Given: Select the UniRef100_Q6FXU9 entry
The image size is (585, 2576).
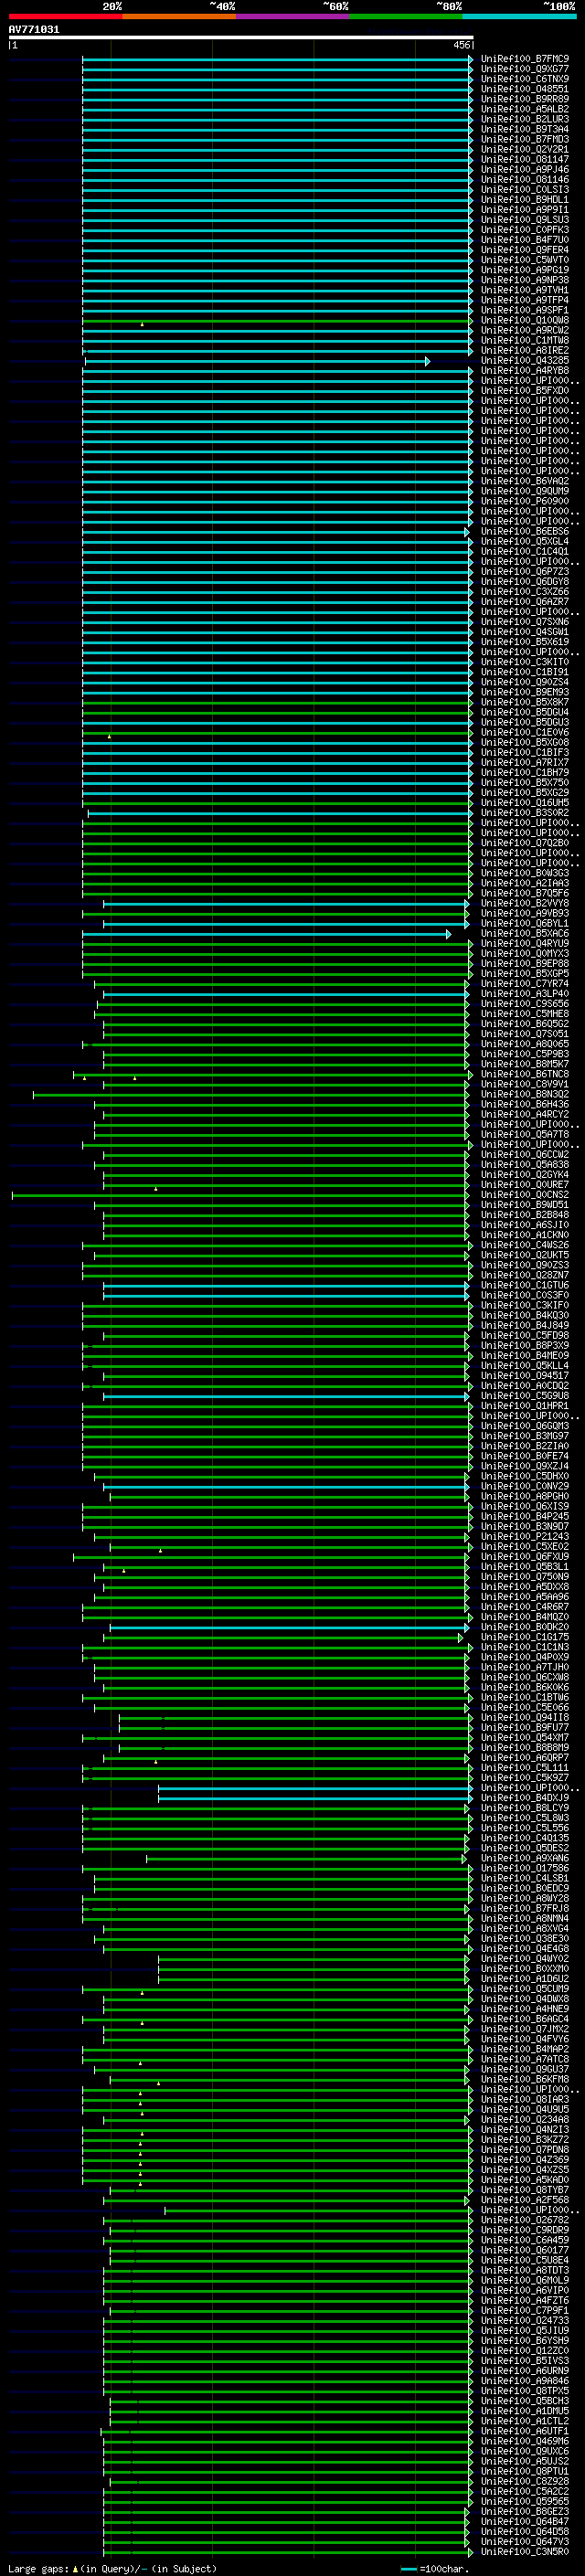Looking at the screenshot, I should 525,1556.
